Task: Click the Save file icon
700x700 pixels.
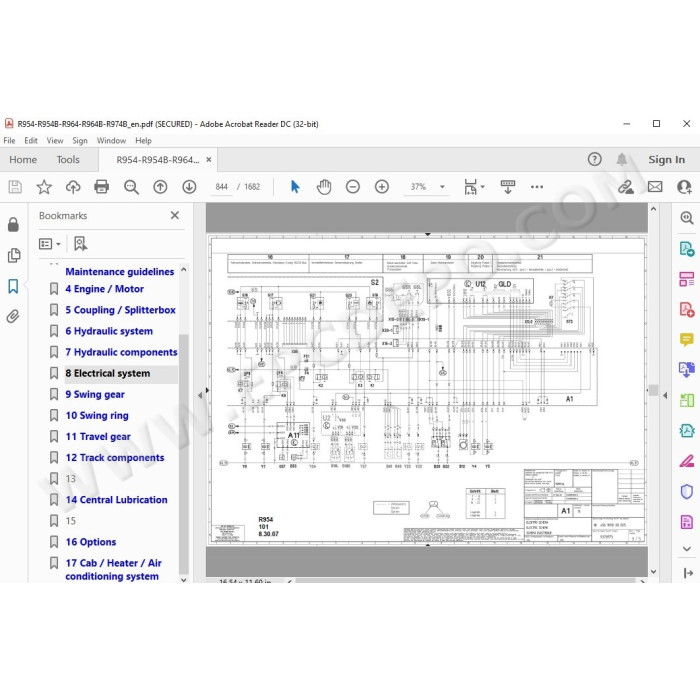Action: pos(15,187)
